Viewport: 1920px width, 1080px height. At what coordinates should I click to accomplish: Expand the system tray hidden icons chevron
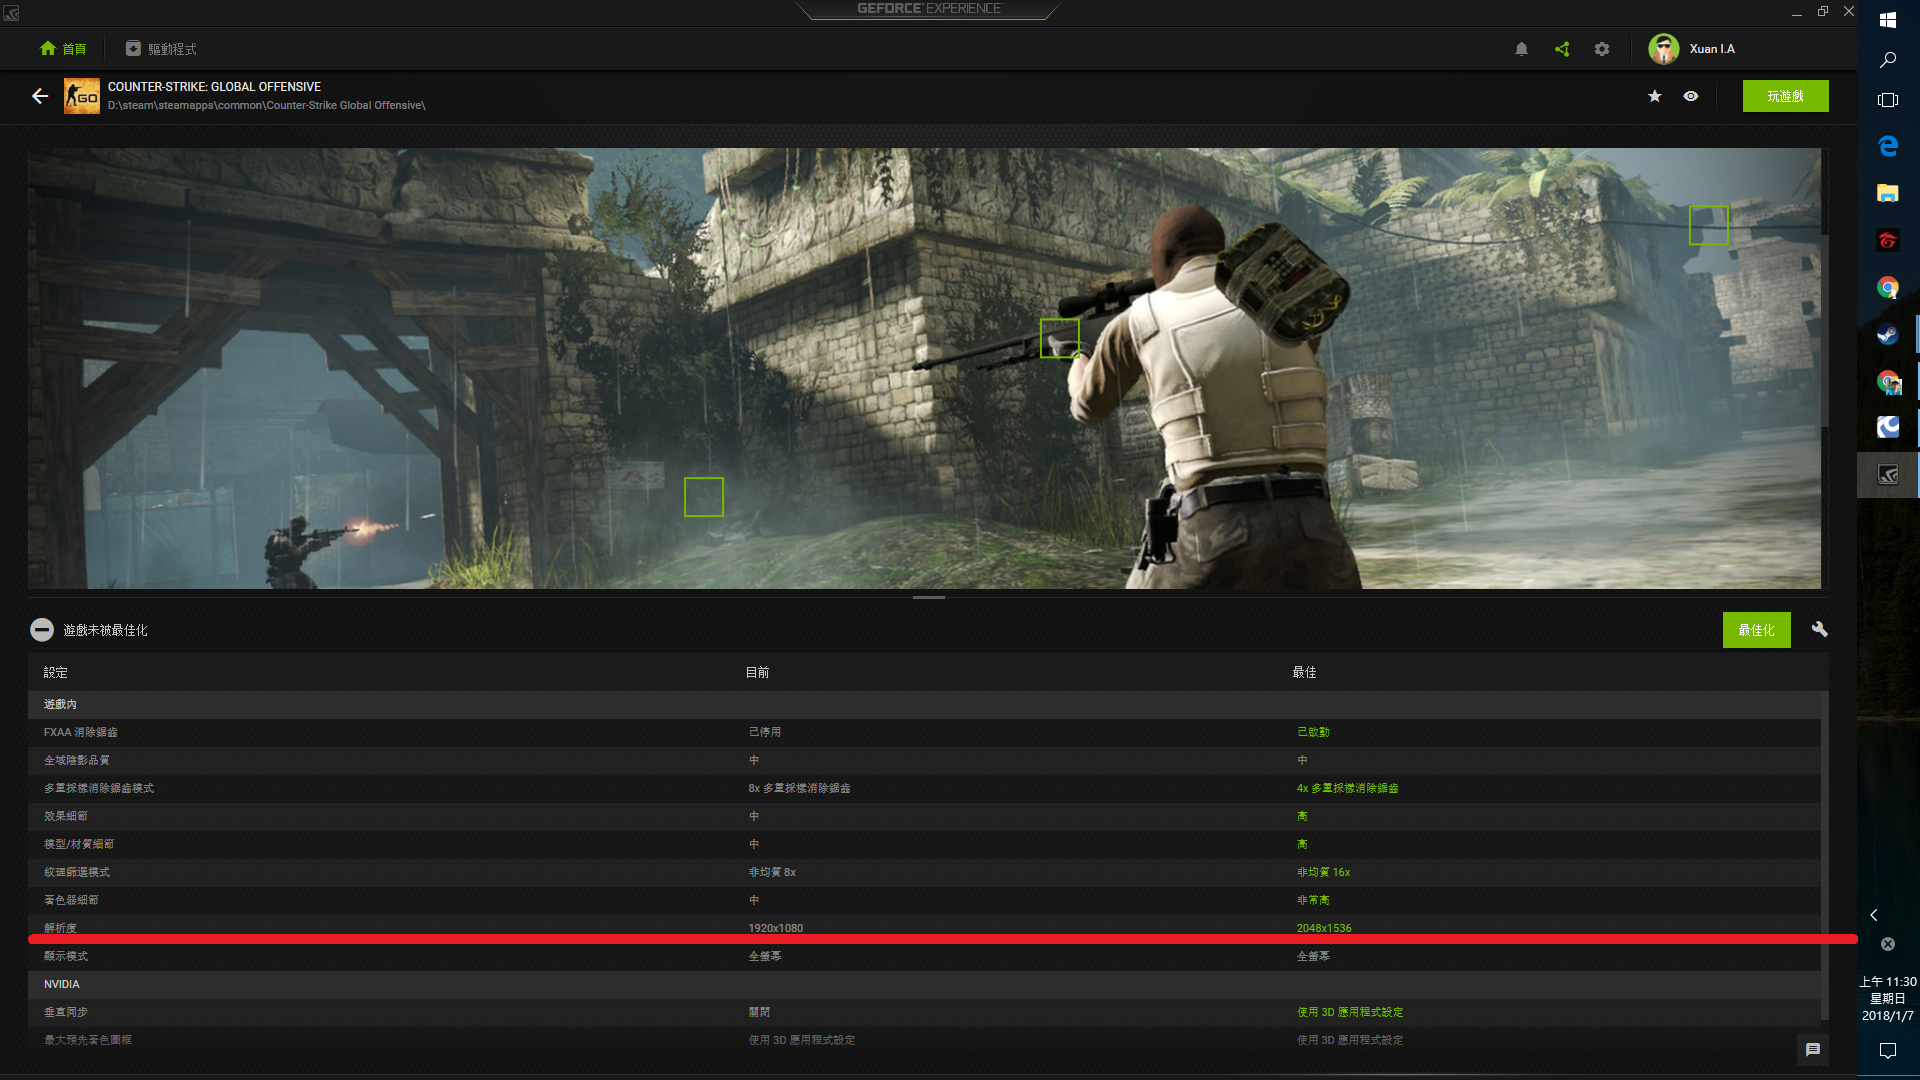pos(1874,914)
